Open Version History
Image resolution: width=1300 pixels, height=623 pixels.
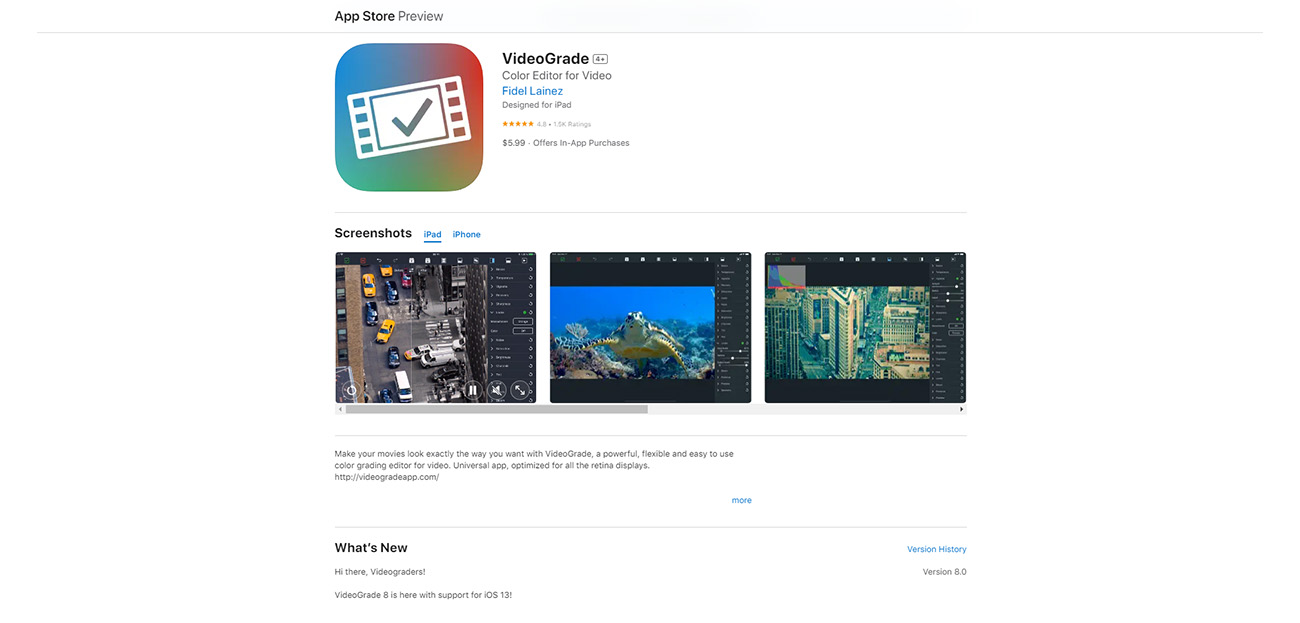click(x=936, y=549)
